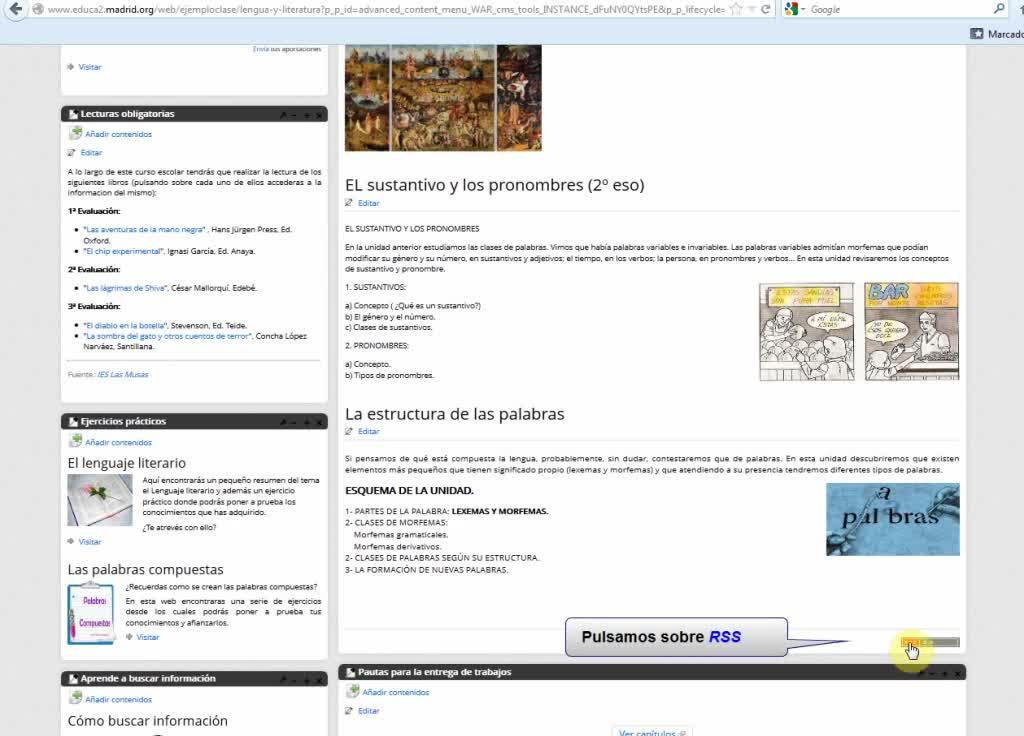Click heading EL sustantivo y los pronombres

click(x=494, y=185)
